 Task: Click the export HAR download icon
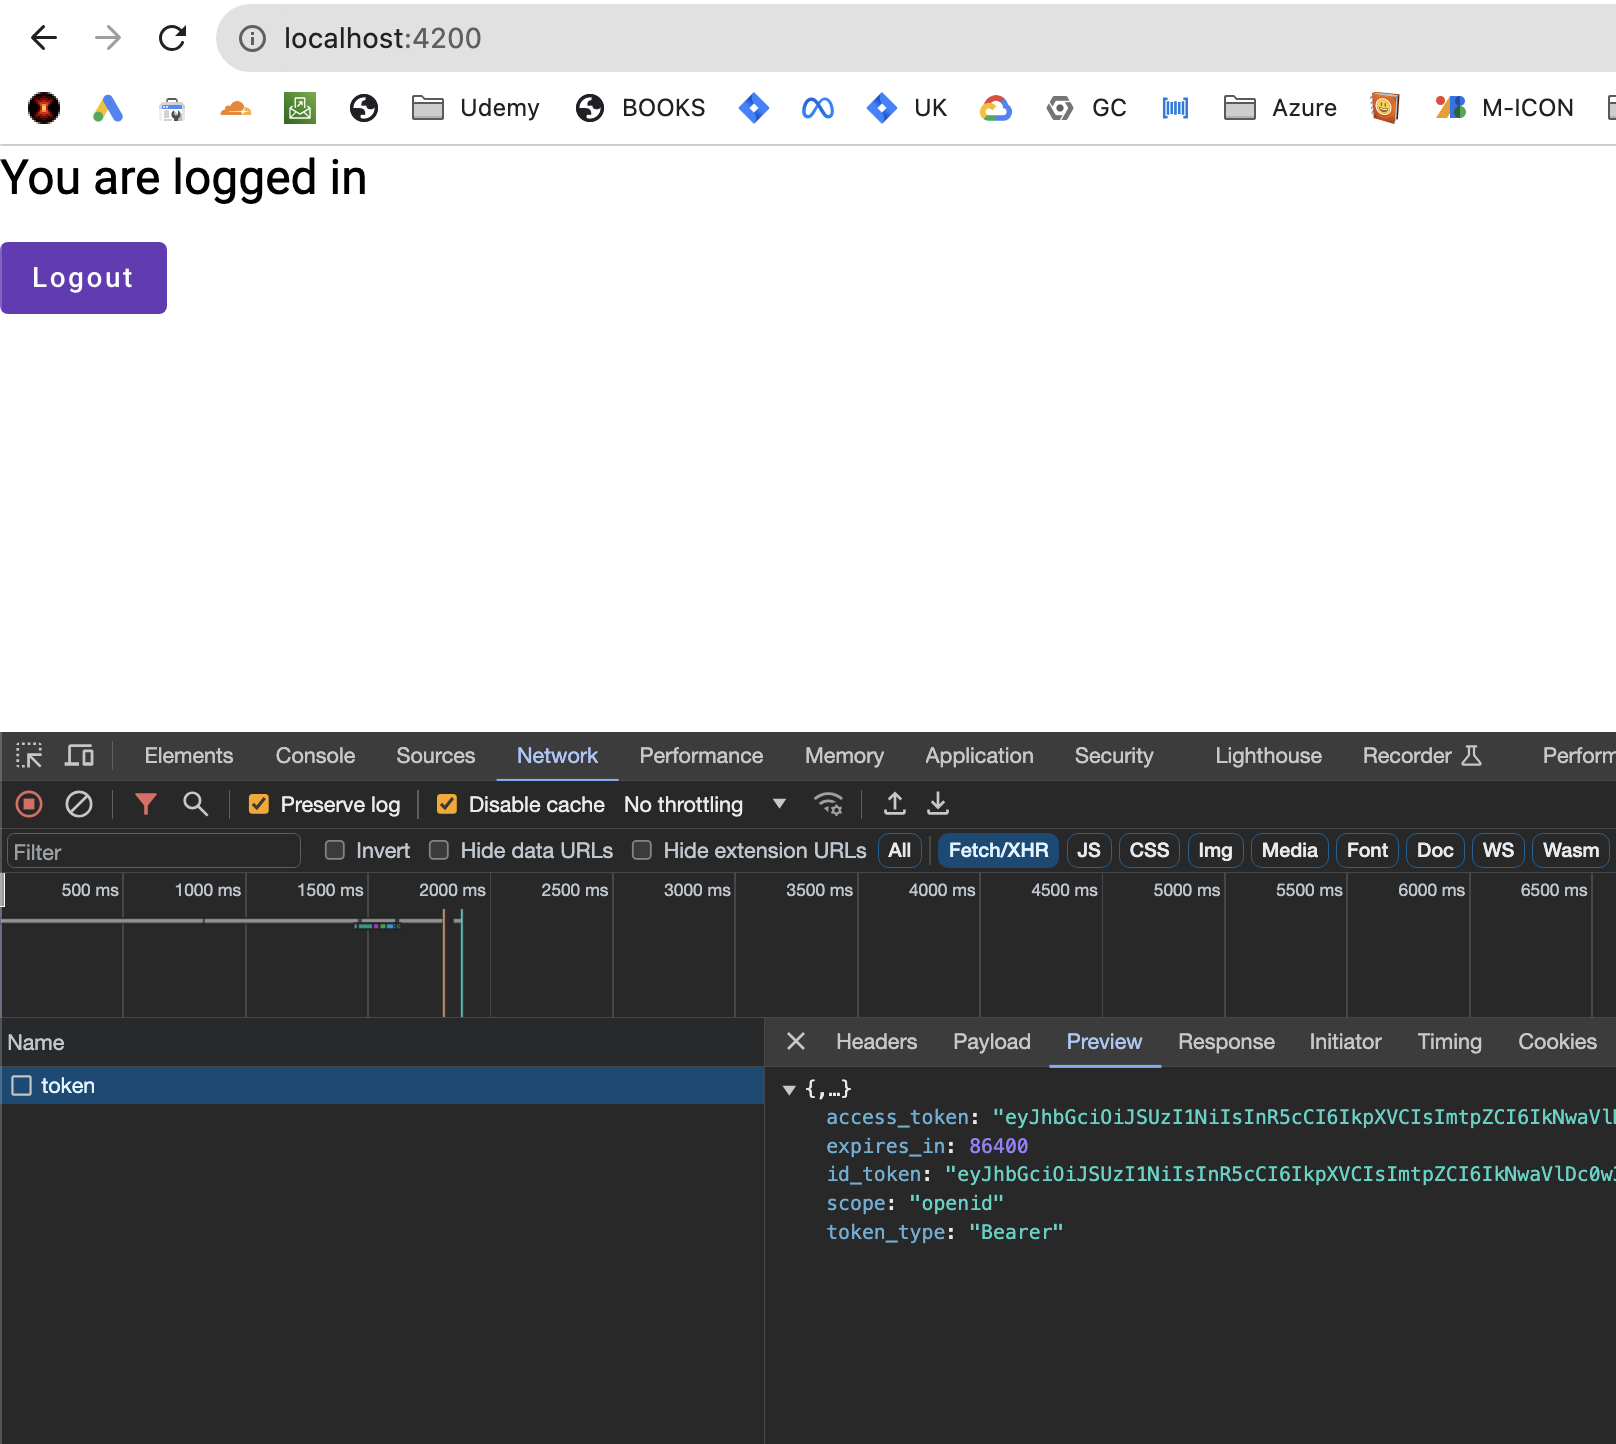(x=938, y=804)
